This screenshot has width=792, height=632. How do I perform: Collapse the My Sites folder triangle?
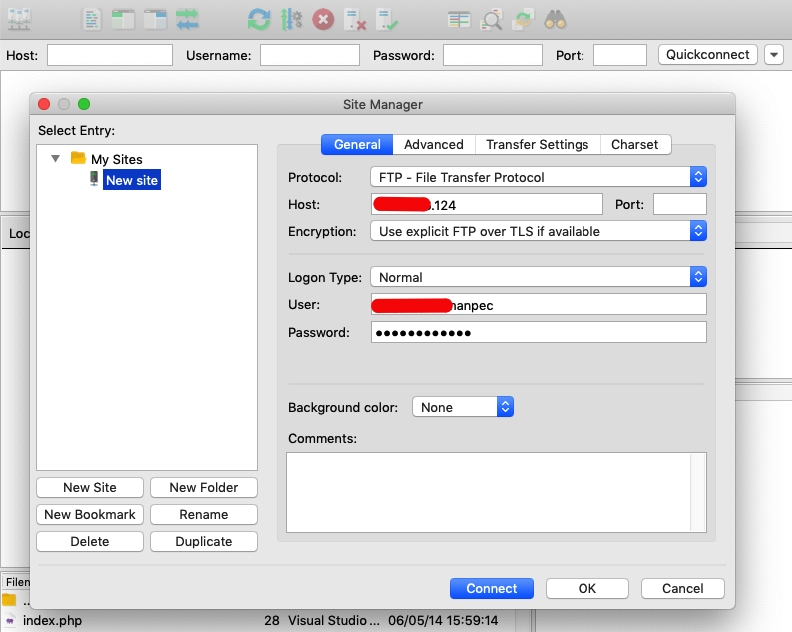55,158
